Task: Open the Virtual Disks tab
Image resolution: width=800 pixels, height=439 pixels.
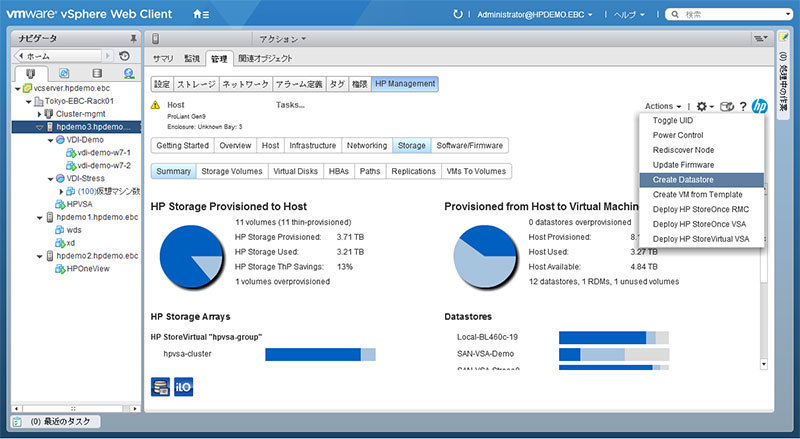Action: [295, 172]
